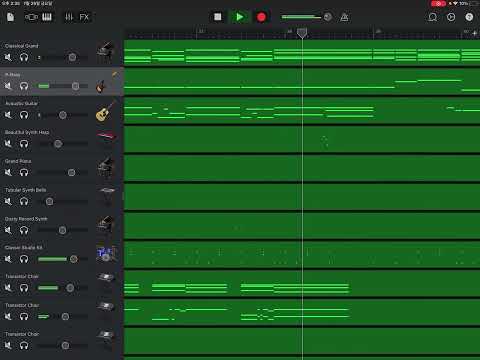Mute the Classic Studio Kit track

pyautogui.click(x=8, y=259)
